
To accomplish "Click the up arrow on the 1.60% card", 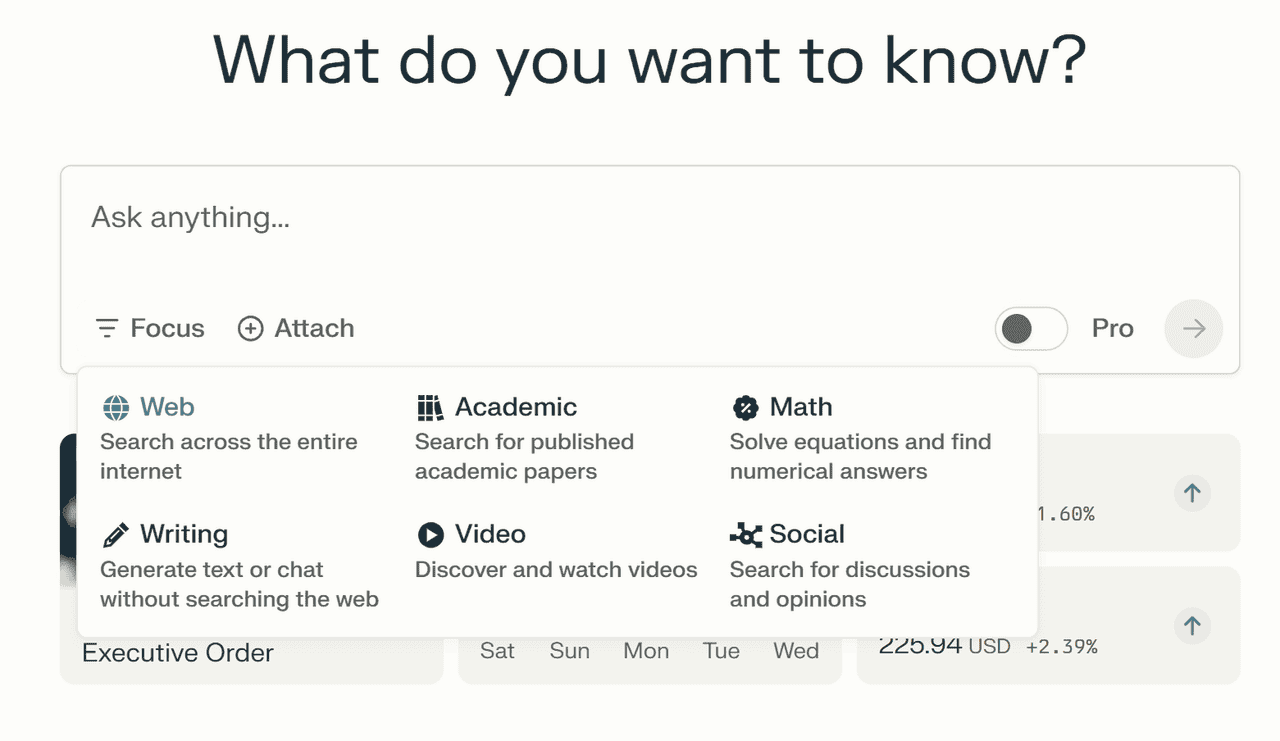I will point(1192,493).
